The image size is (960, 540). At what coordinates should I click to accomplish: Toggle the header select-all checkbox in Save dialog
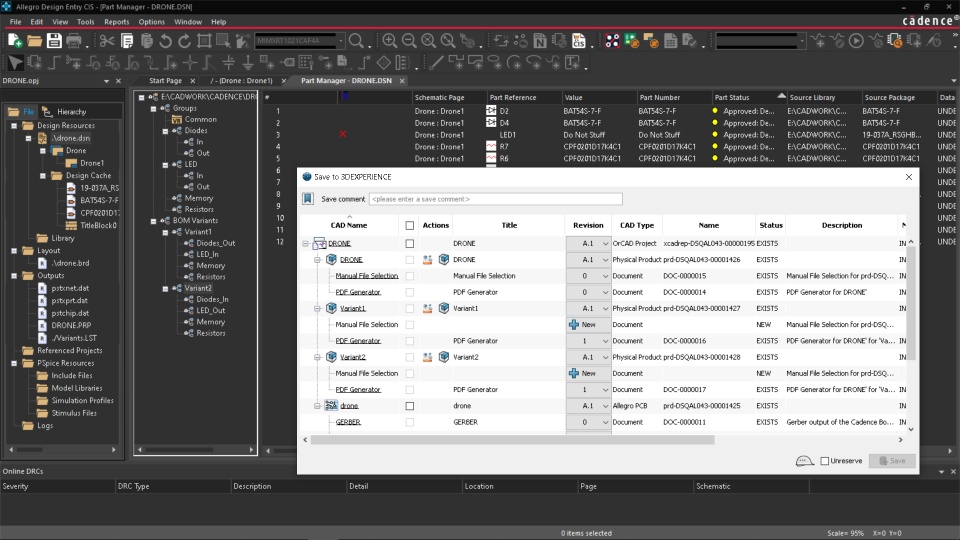coord(410,225)
